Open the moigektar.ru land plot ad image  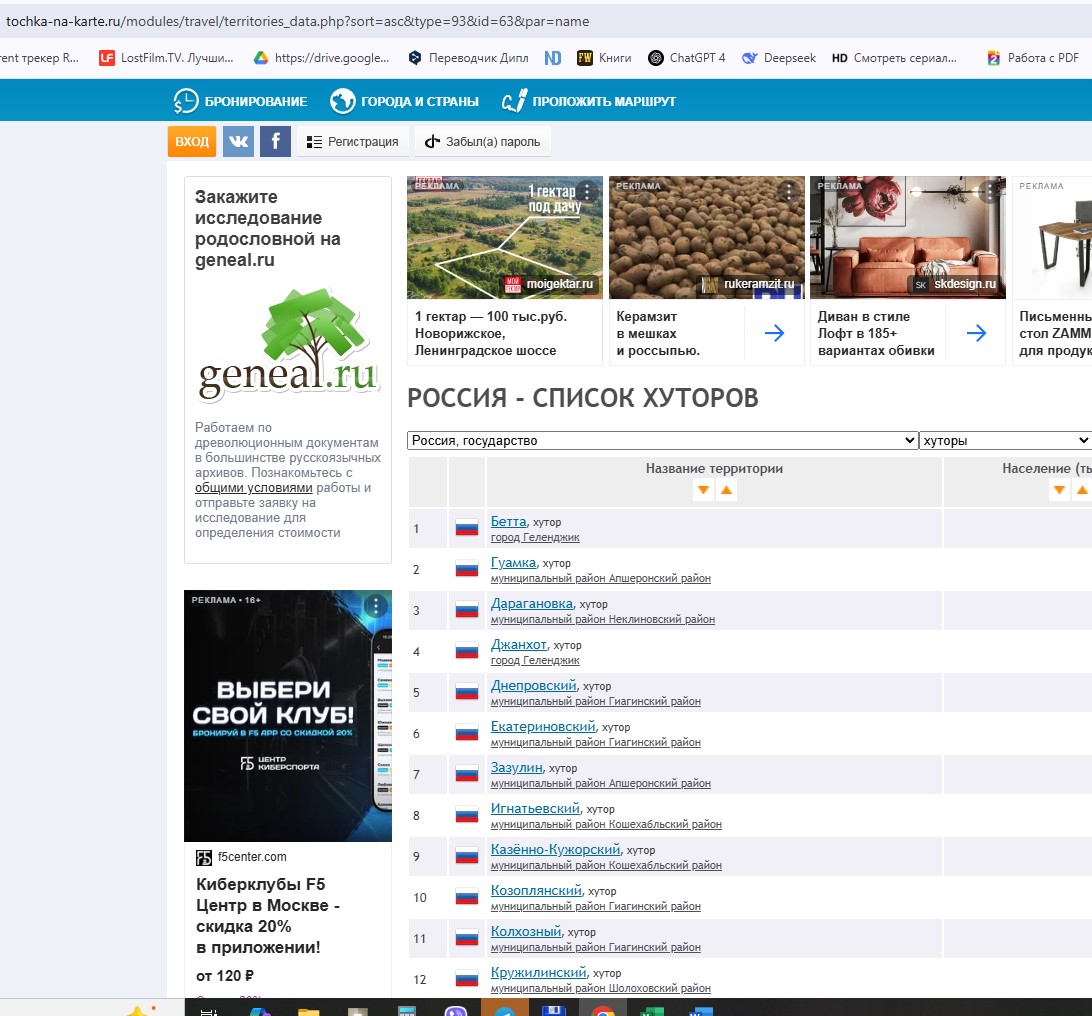tap(505, 237)
